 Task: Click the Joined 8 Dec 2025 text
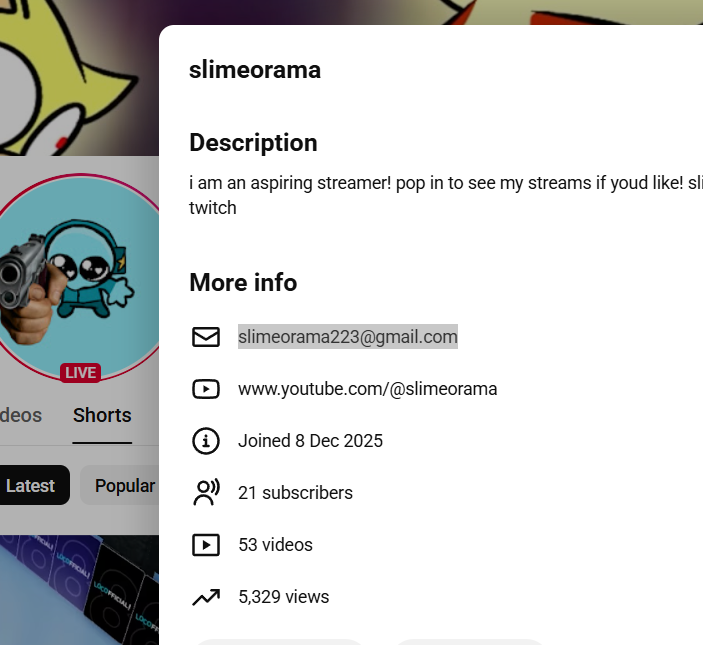pyautogui.click(x=310, y=441)
